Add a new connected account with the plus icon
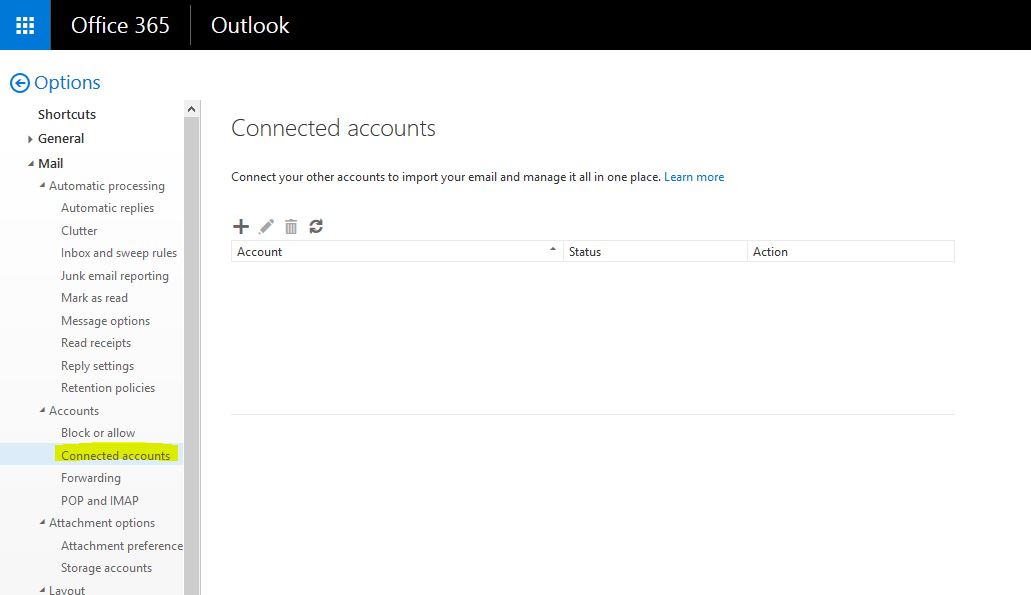Image resolution: width=1031 pixels, height=595 pixels. 241,227
